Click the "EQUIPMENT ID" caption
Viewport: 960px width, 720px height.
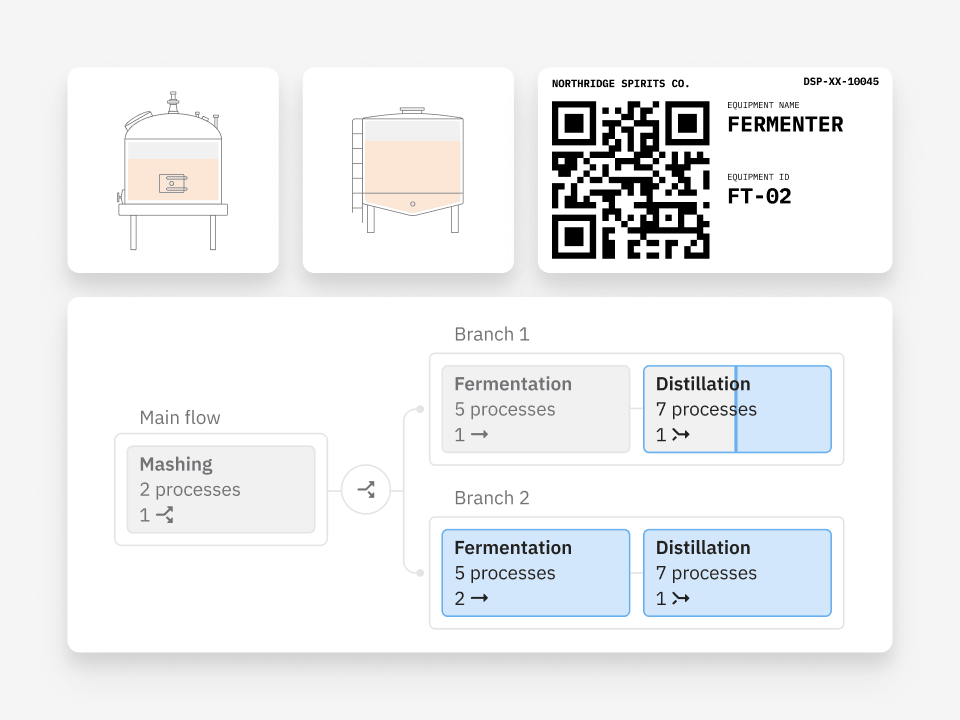[x=759, y=177]
